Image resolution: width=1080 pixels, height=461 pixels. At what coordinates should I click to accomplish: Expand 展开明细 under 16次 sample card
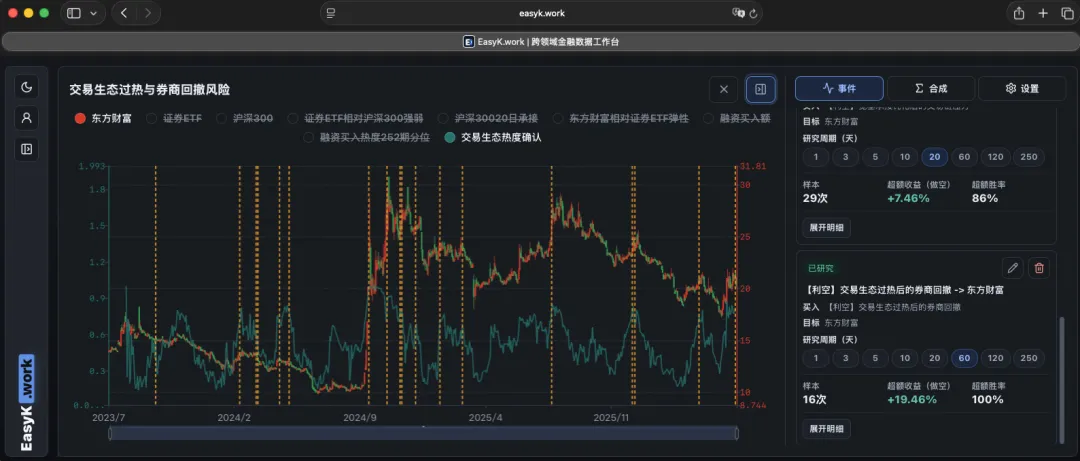pos(827,429)
